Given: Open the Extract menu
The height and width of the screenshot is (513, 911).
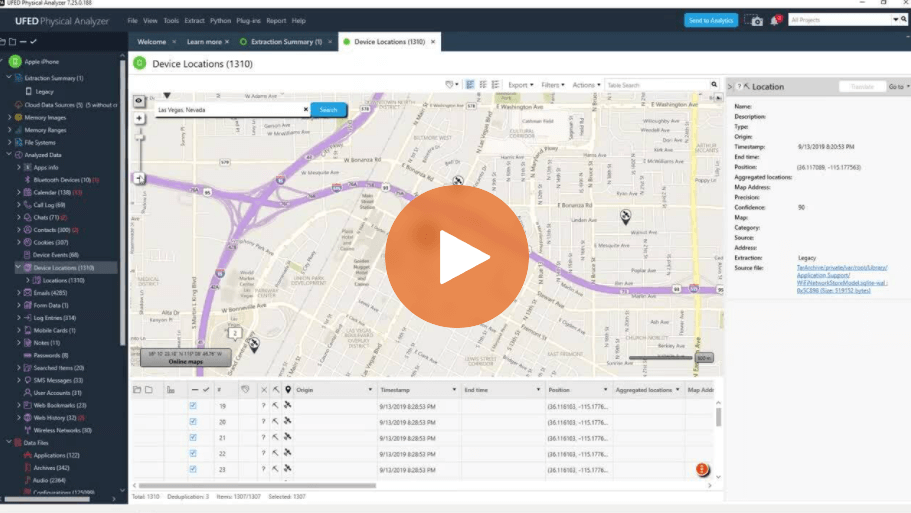Looking at the screenshot, I should pyautogui.click(x=194, y=20).
